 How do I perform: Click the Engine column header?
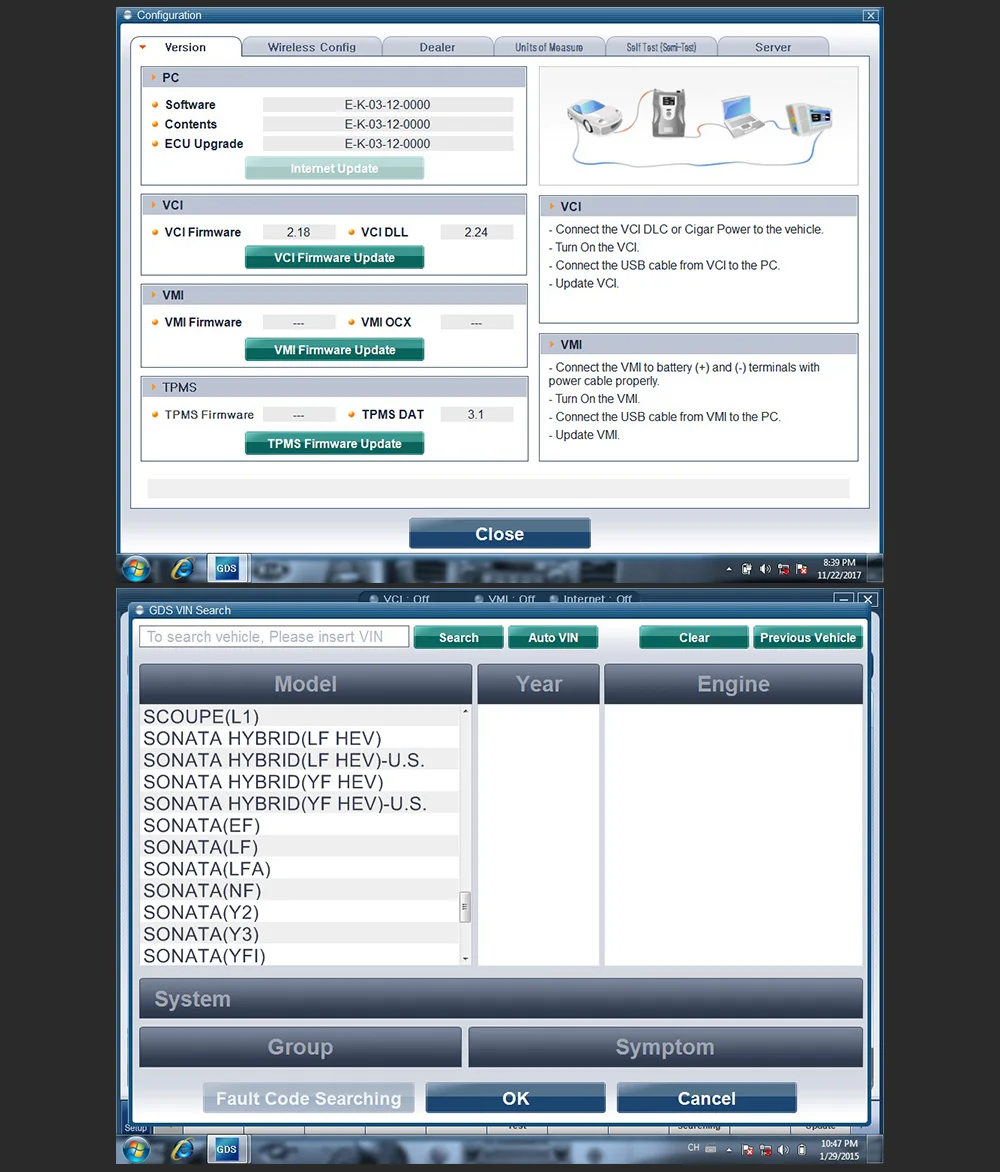(733, 684)
